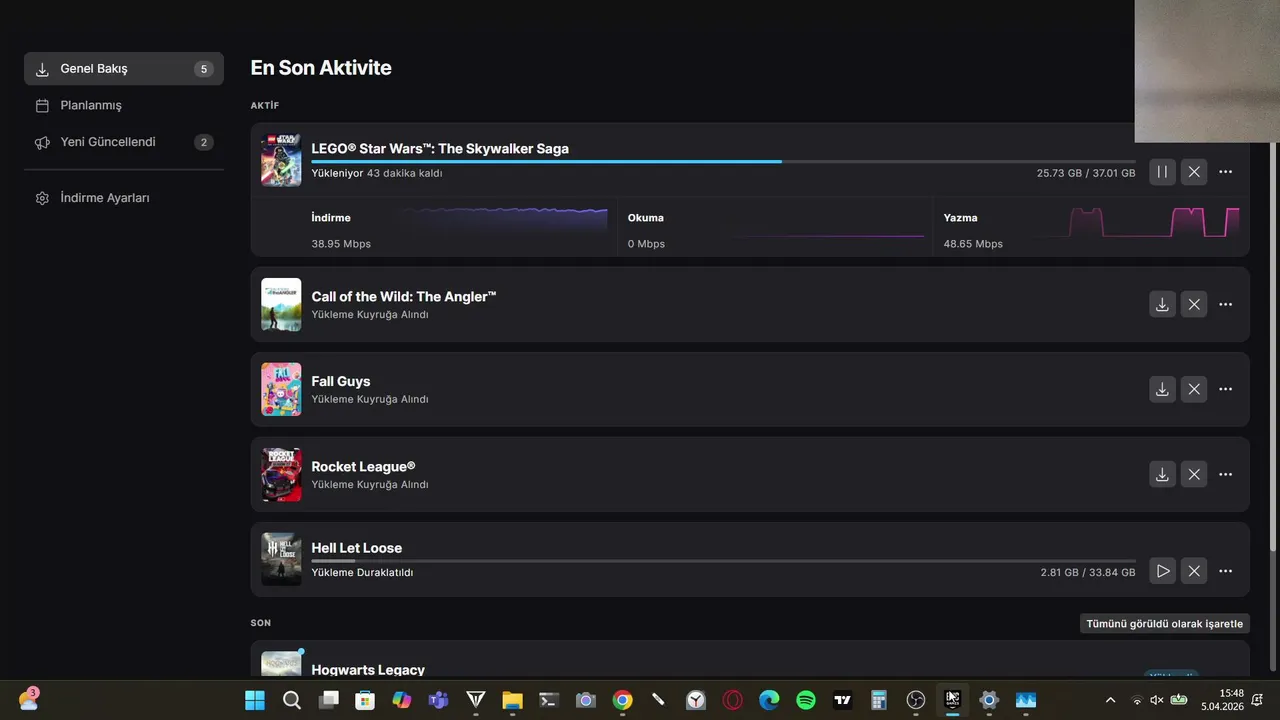Click the LEGO Star Wars cover thumbnail
The image size is (1280, 720).
point(281,160)
